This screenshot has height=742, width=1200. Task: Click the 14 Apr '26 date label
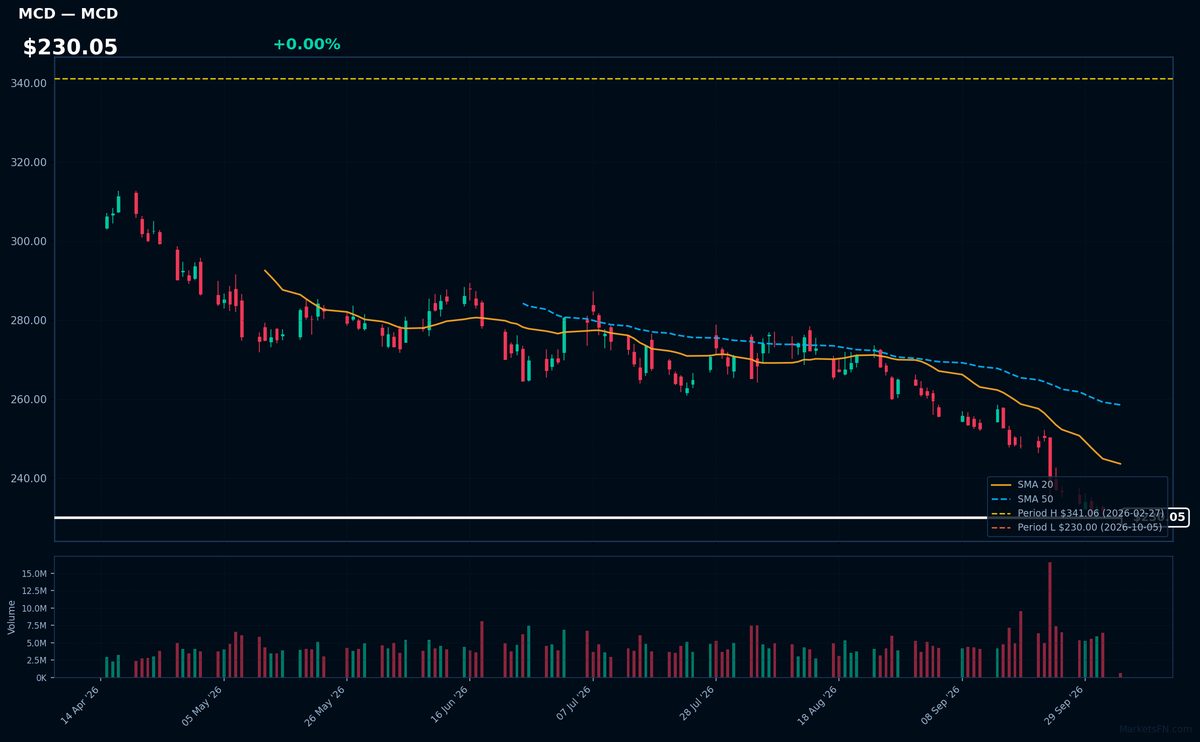(81, 706)
